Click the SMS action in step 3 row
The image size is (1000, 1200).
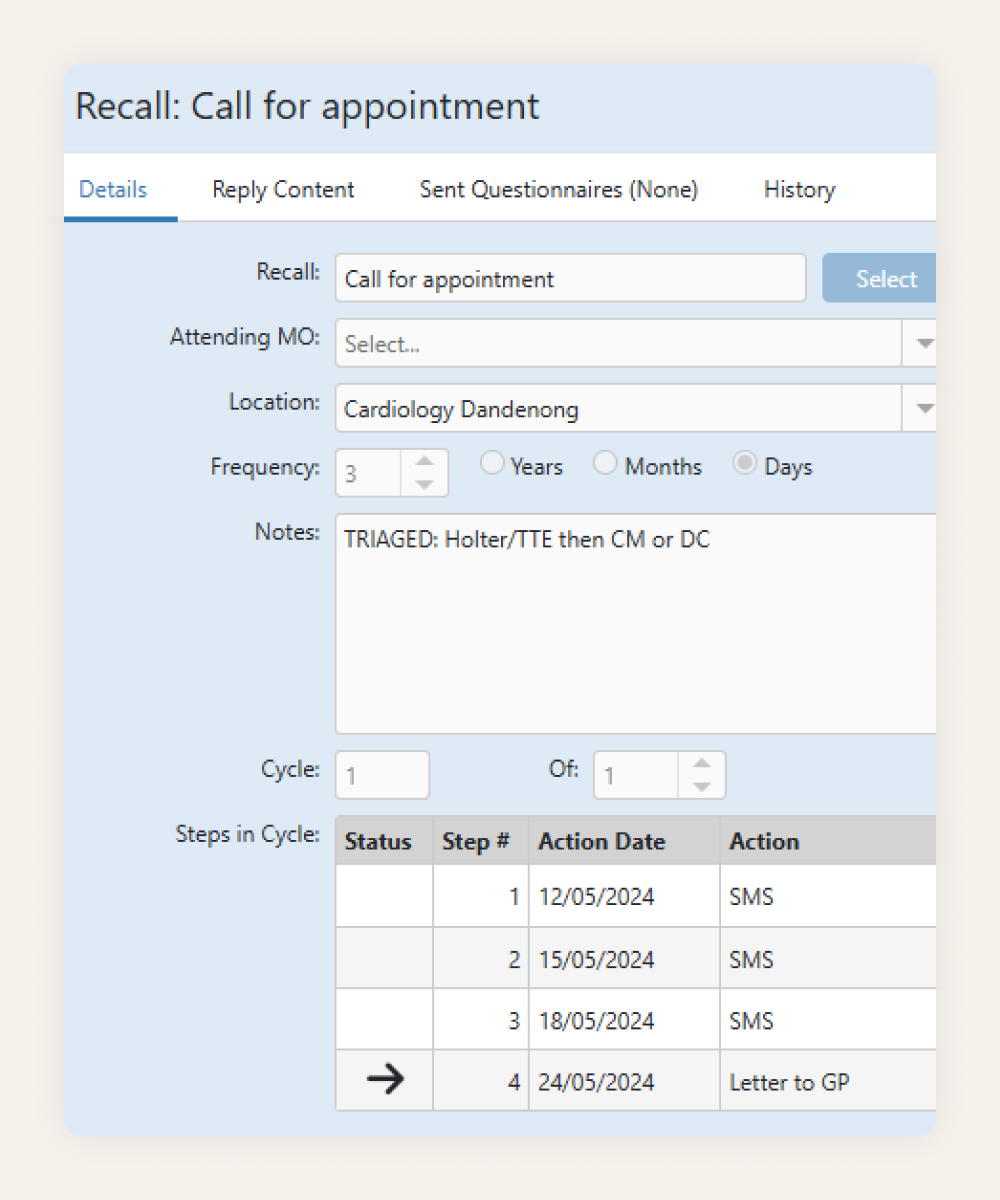click(828, 1020)
